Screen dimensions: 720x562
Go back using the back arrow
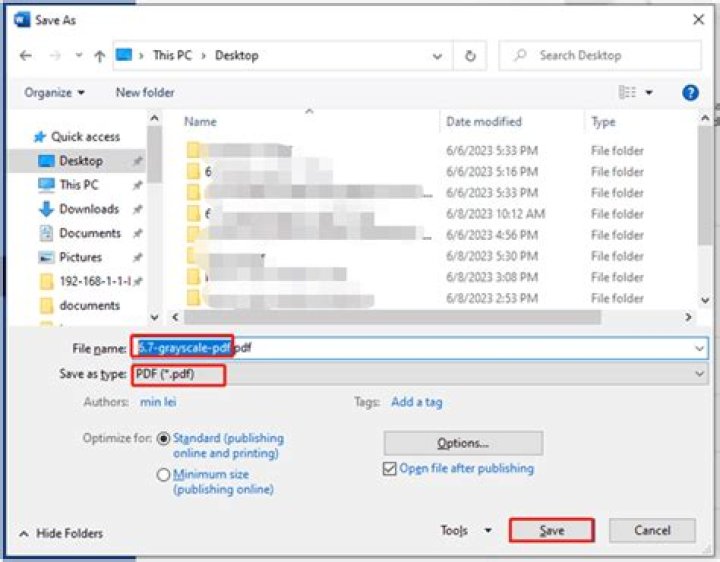[26, 56]
